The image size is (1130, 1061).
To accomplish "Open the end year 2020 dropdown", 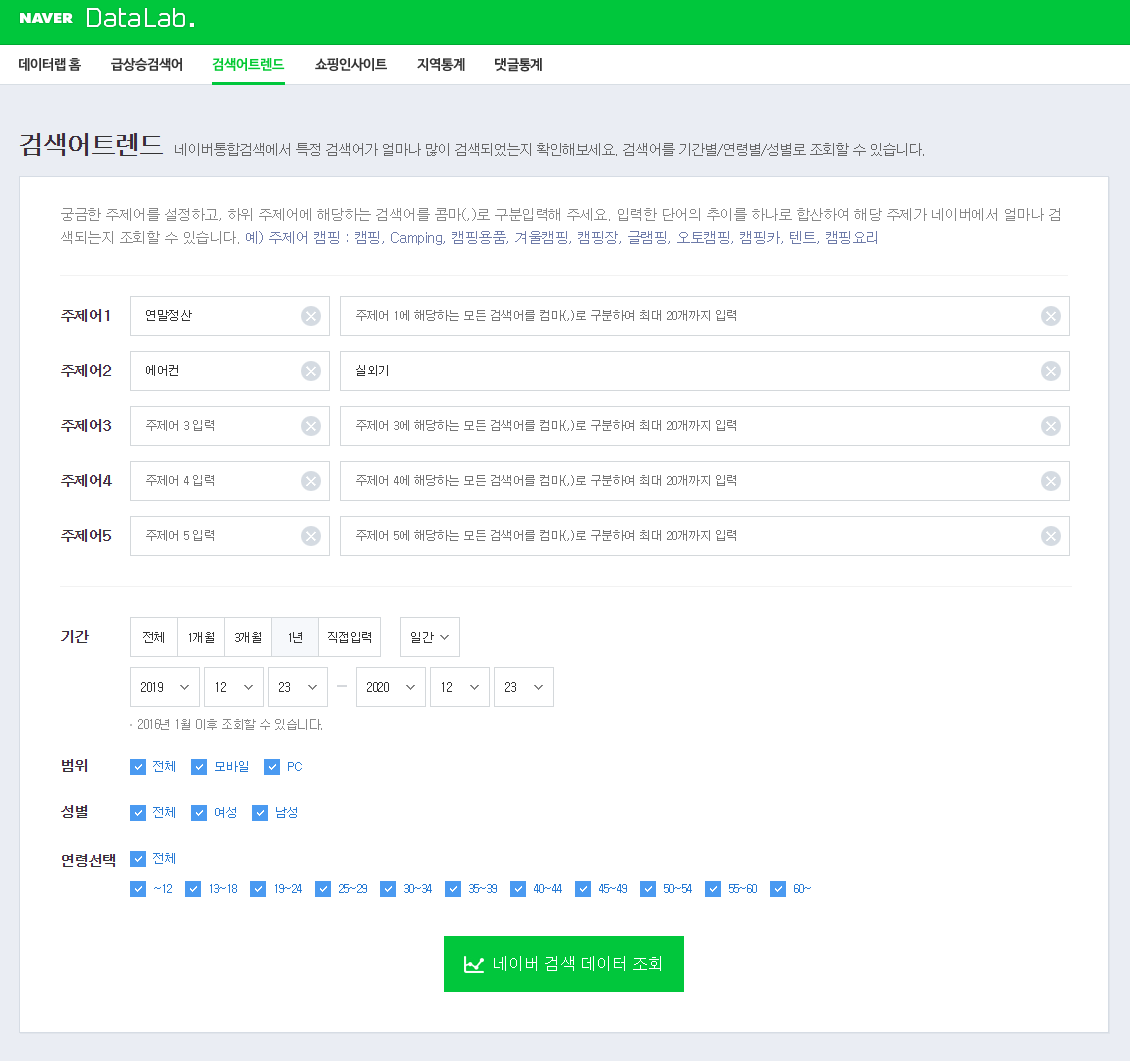I will coord(391,688).
